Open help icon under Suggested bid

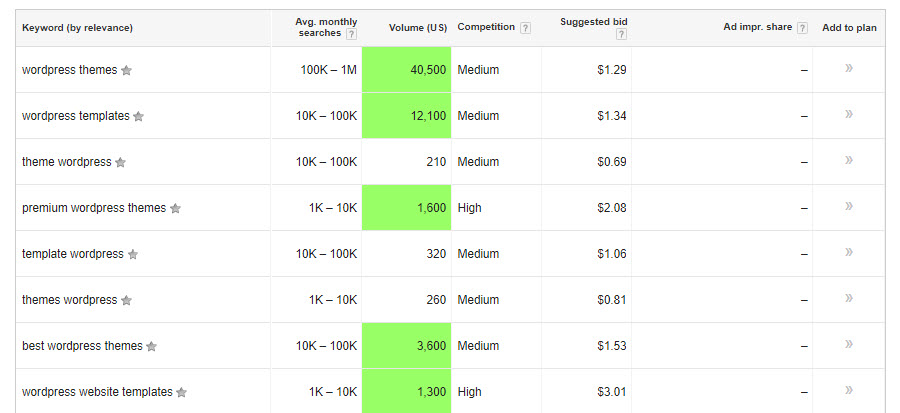click(621, 34)
